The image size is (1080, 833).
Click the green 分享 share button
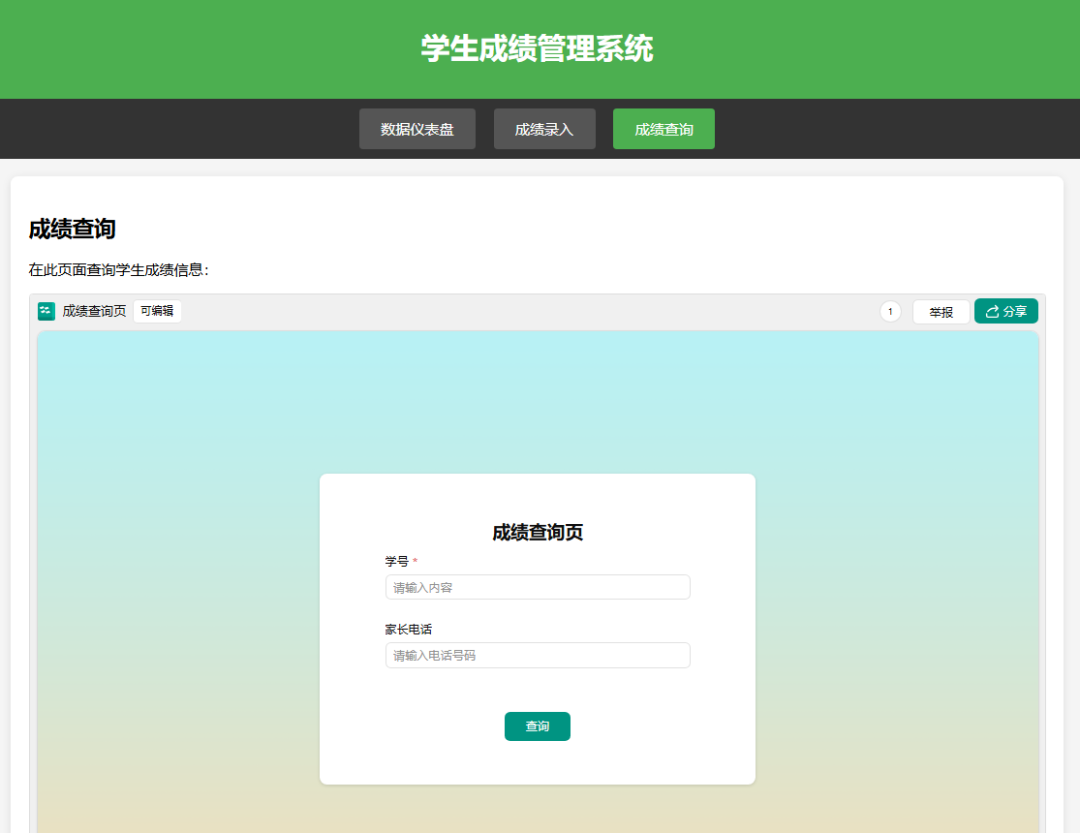[x=1005, y=311]
